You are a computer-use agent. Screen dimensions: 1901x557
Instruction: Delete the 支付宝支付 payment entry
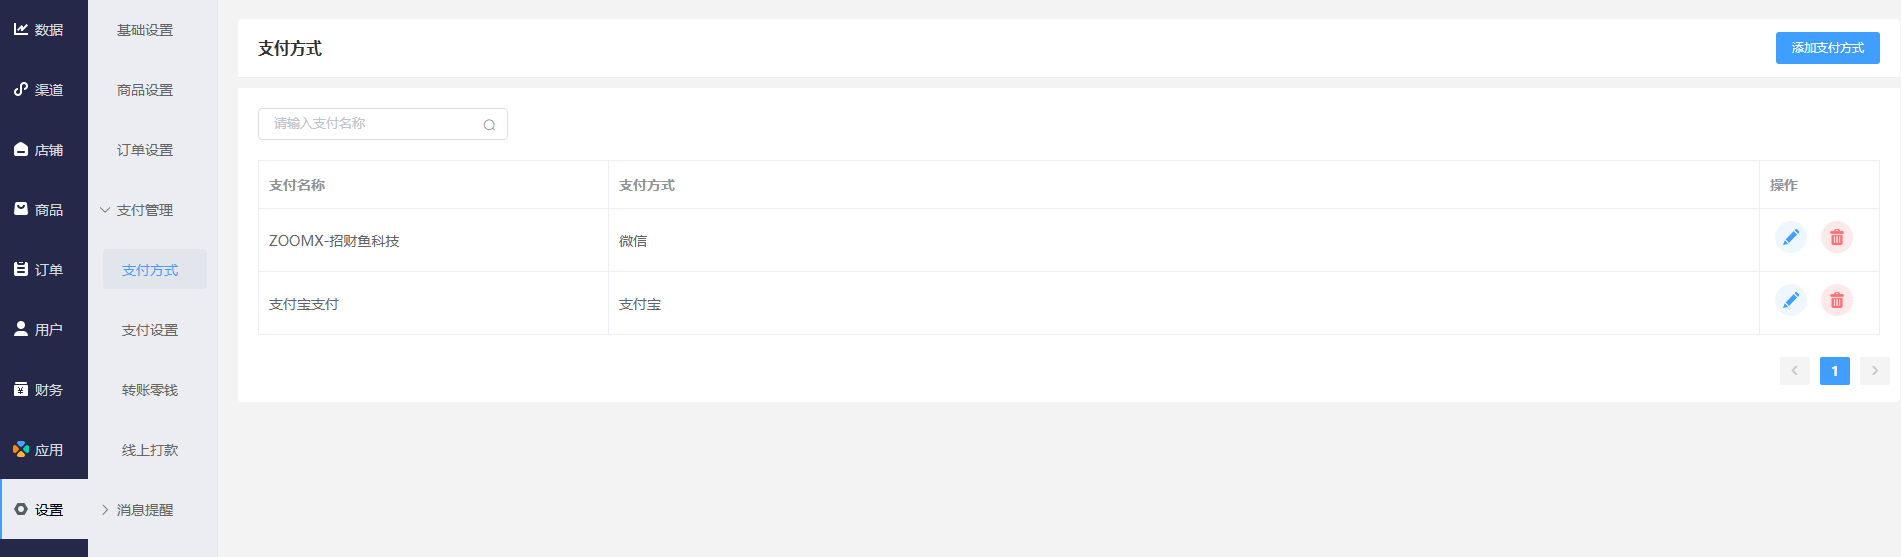1837,300
